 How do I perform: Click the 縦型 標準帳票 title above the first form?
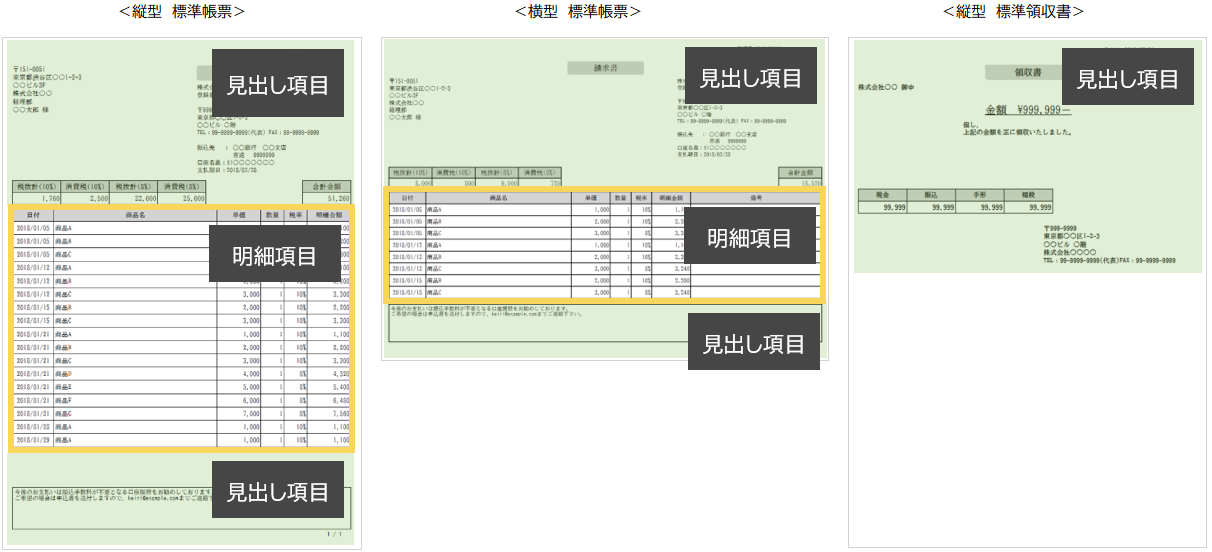[181, 12]
